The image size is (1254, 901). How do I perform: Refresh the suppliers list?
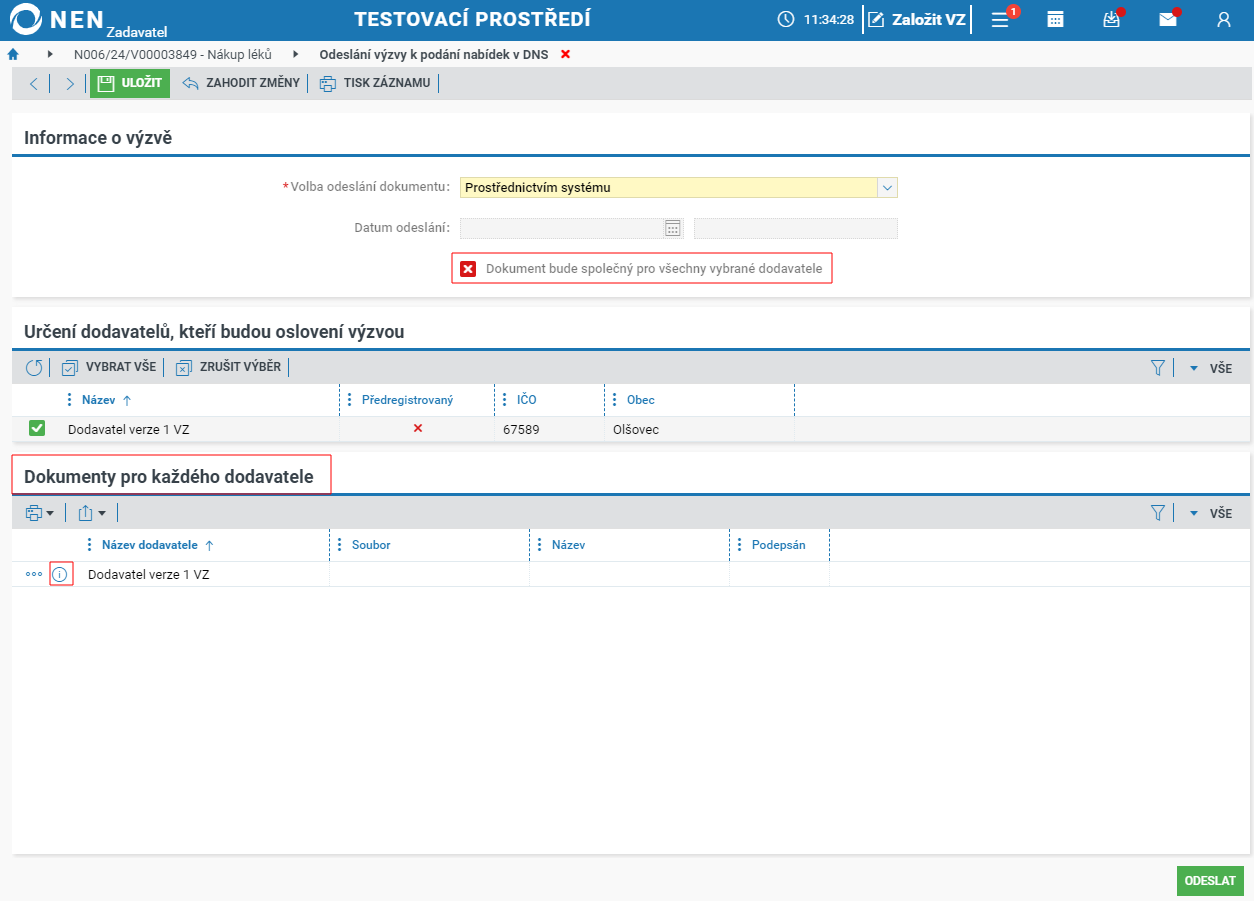(34, 368)
